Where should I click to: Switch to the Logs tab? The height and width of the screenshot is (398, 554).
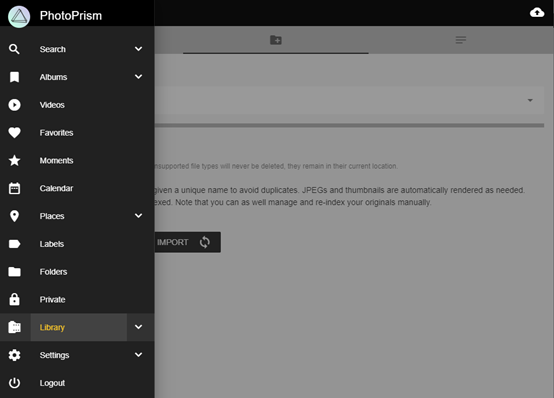click(x=461, y=40)
